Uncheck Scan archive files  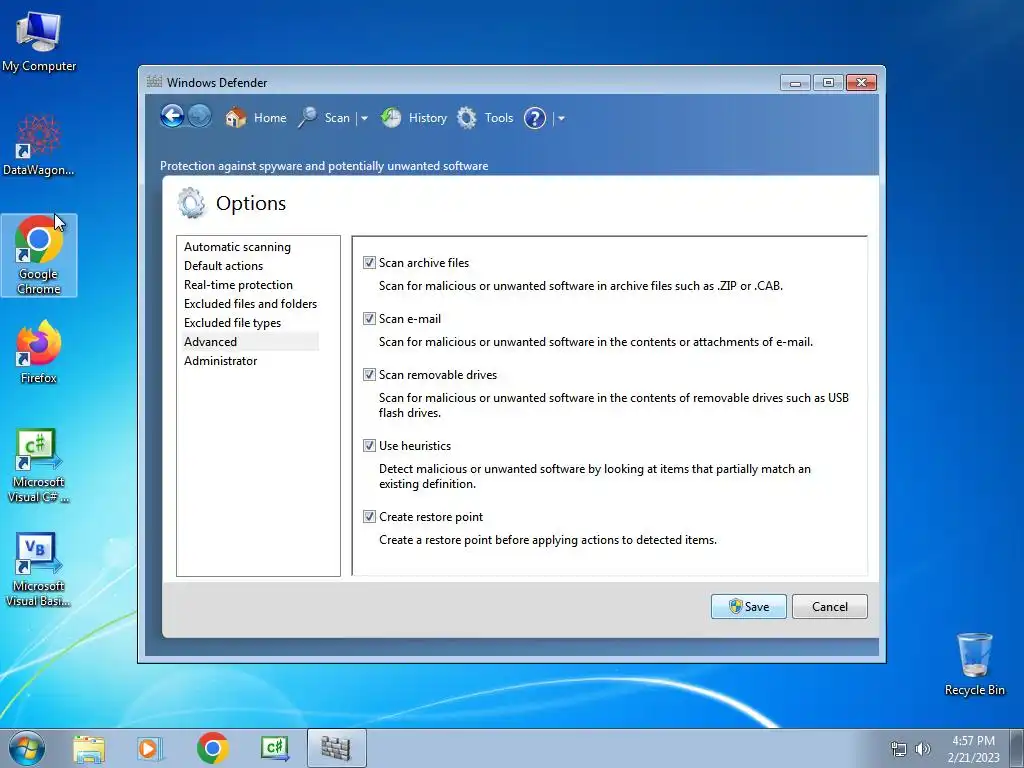370,263
